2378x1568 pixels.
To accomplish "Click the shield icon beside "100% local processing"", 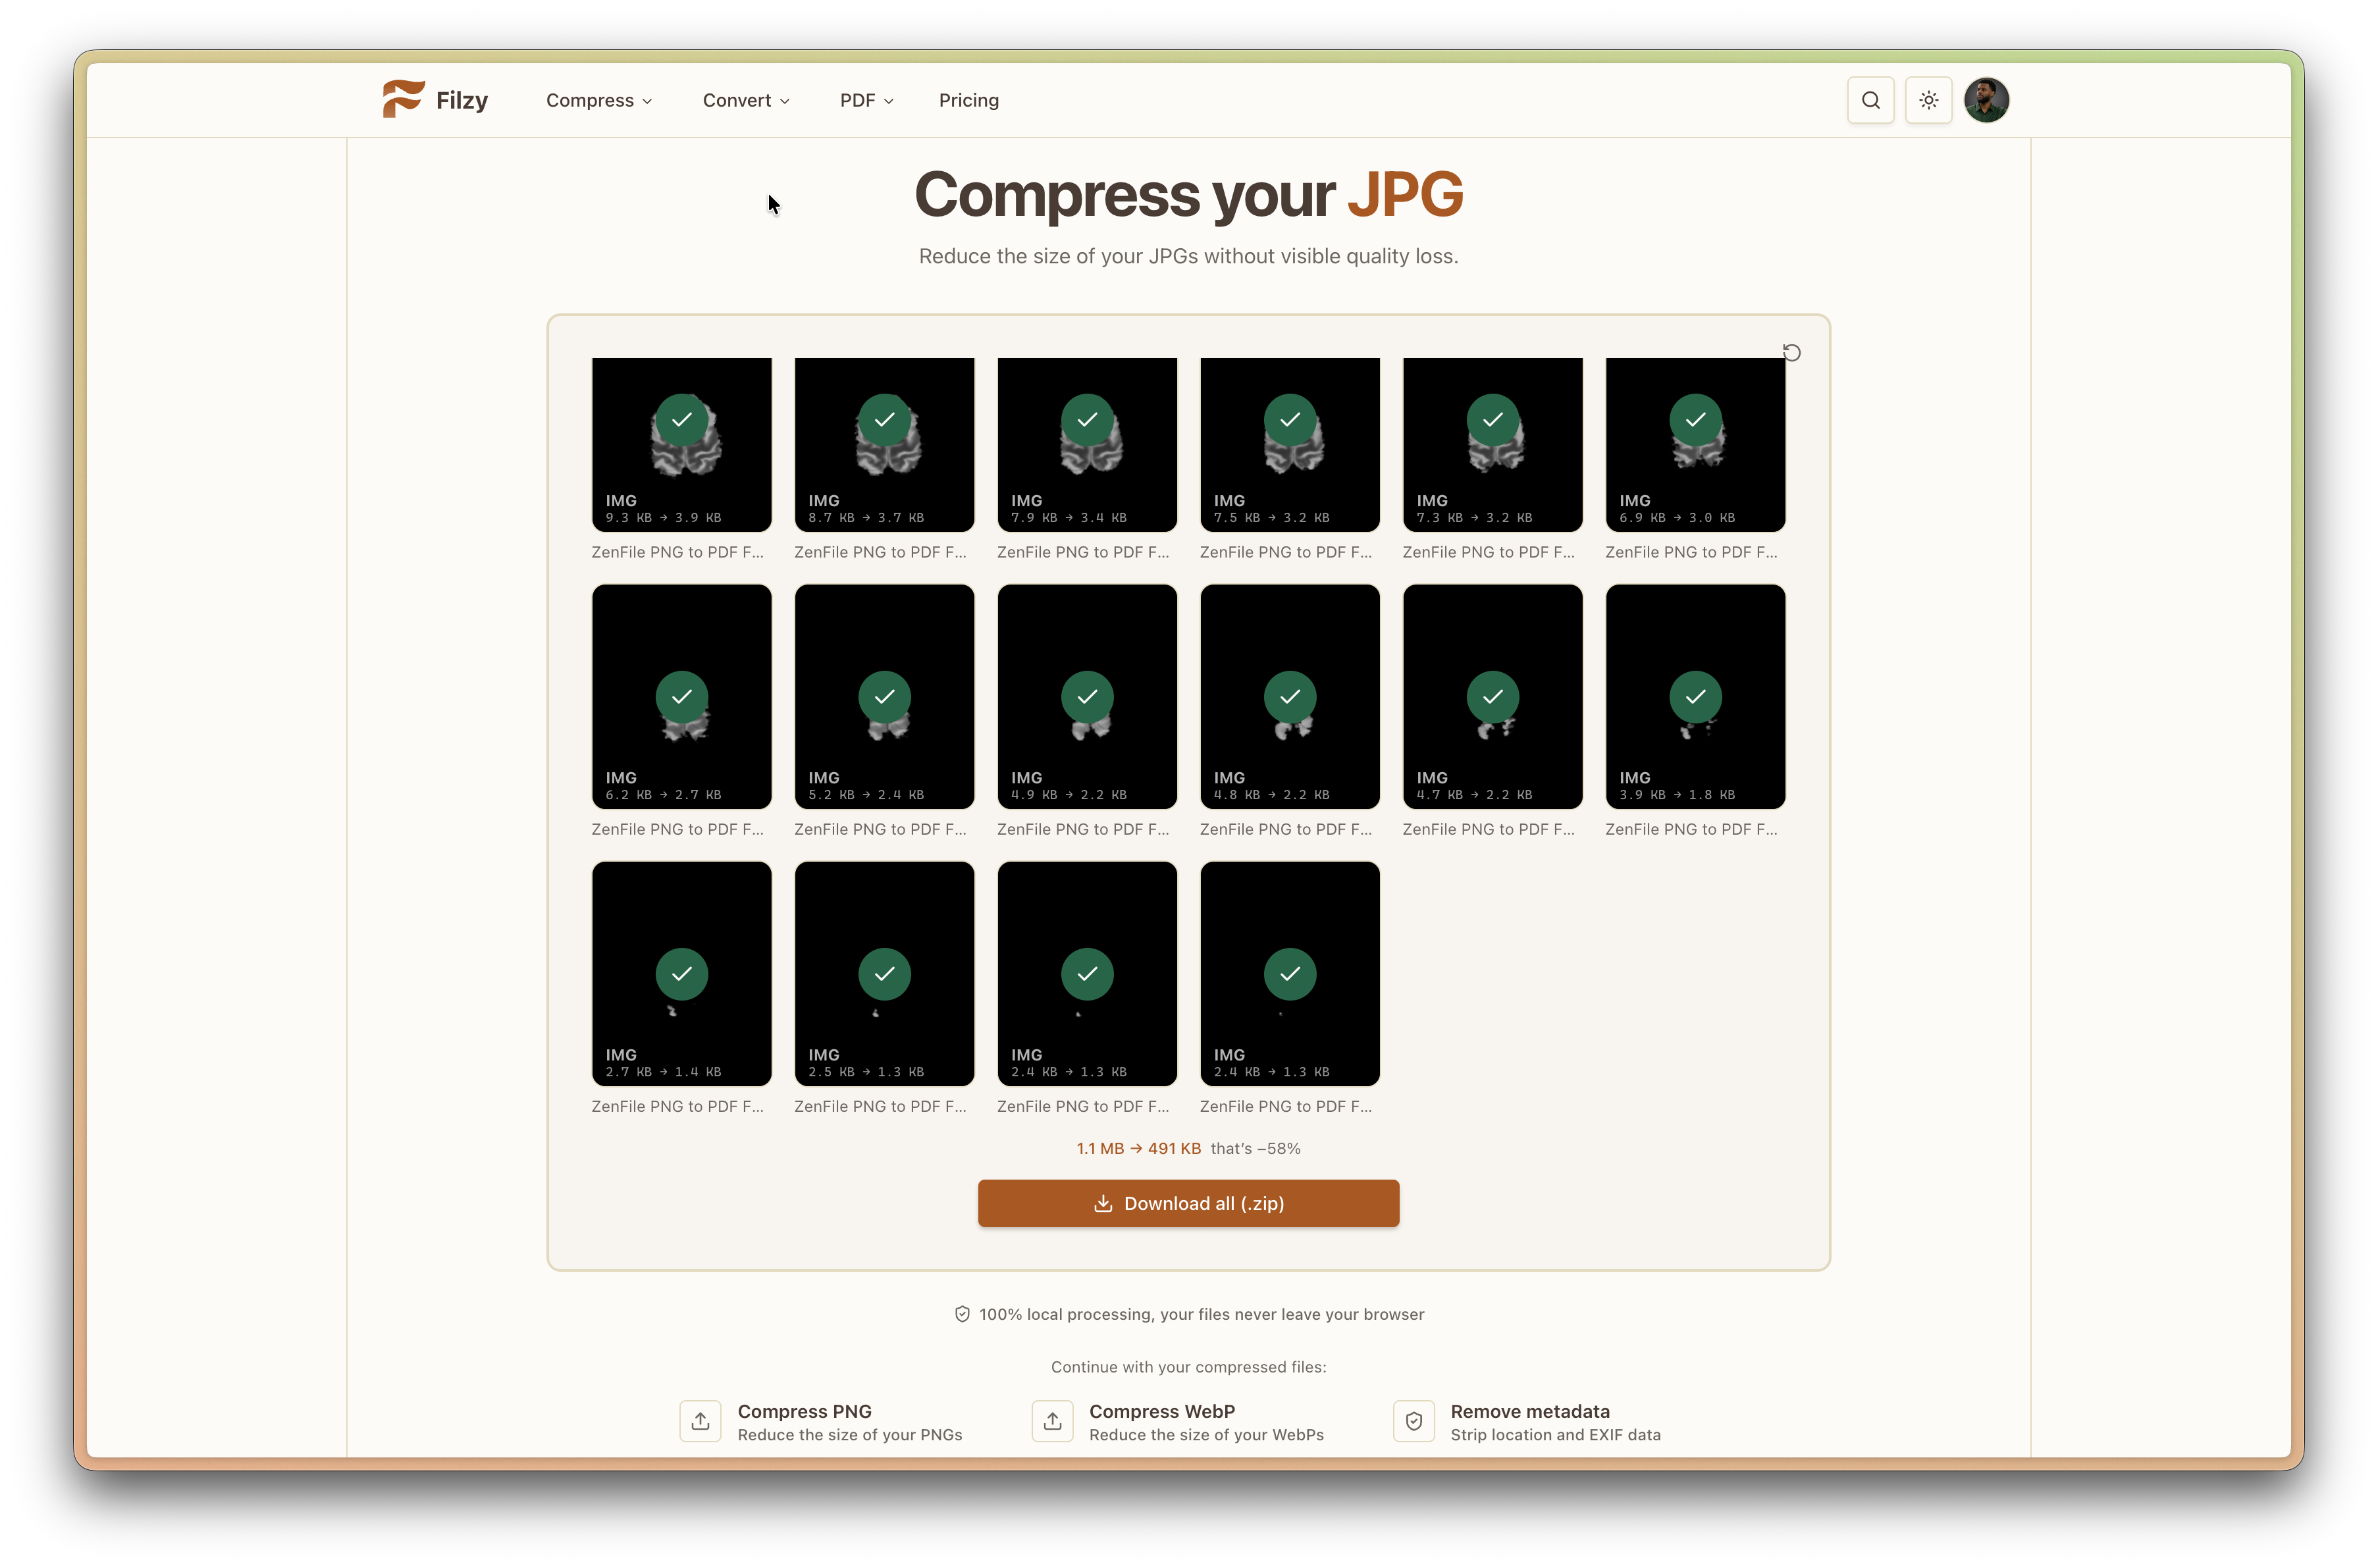I will click(x=962, y=1314).
